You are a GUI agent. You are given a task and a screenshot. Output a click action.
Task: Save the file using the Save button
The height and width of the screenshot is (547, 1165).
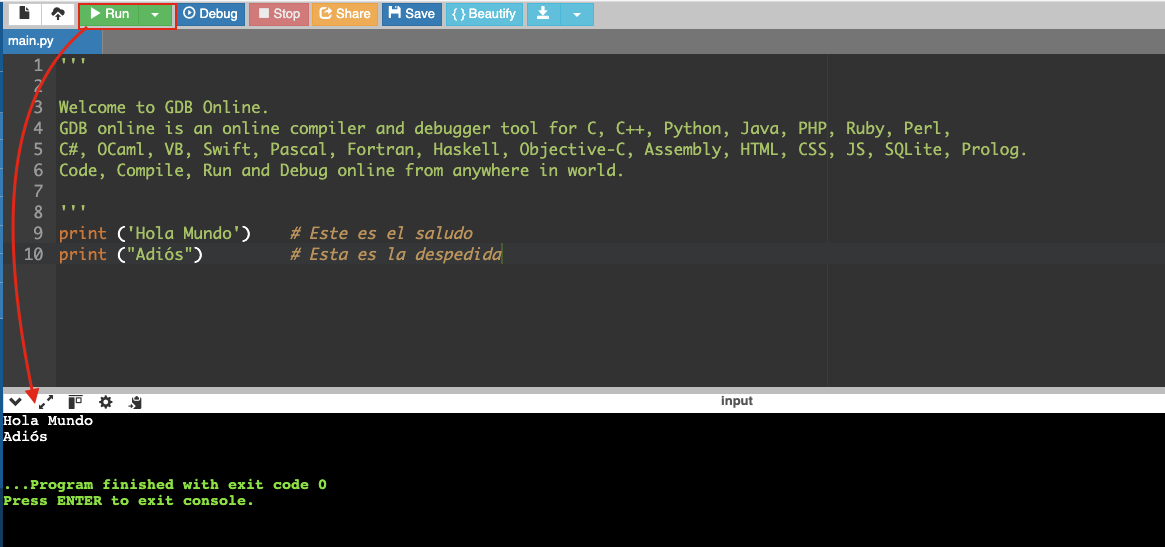pyautogui.click(x=411, y=14)
